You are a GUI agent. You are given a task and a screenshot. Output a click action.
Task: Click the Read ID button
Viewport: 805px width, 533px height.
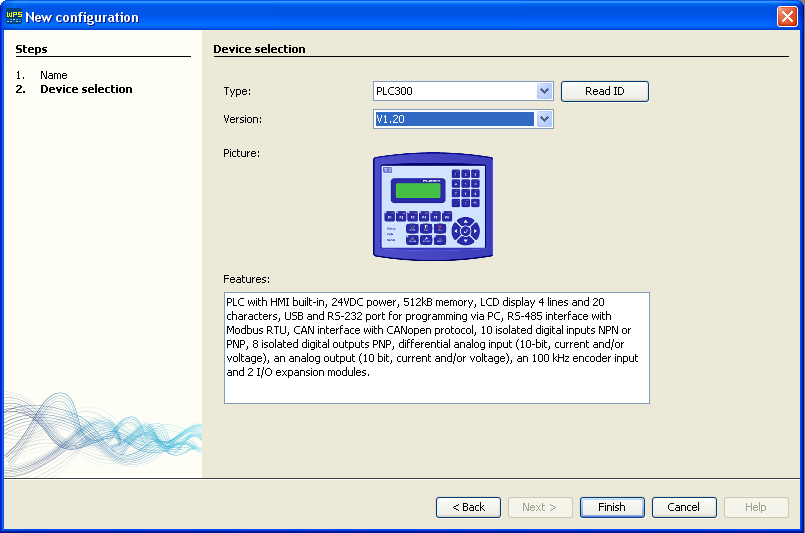[605, 91]
